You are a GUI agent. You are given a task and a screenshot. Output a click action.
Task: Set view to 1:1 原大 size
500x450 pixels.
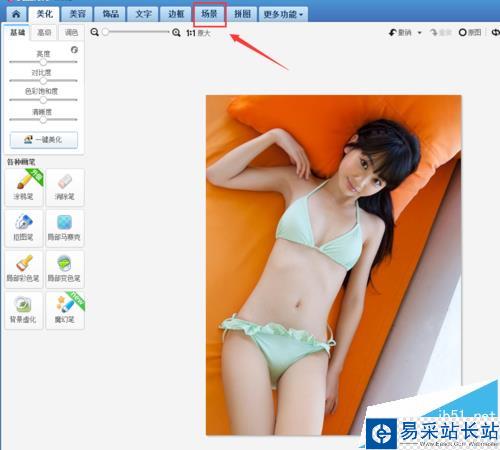(x=198, y=33)
